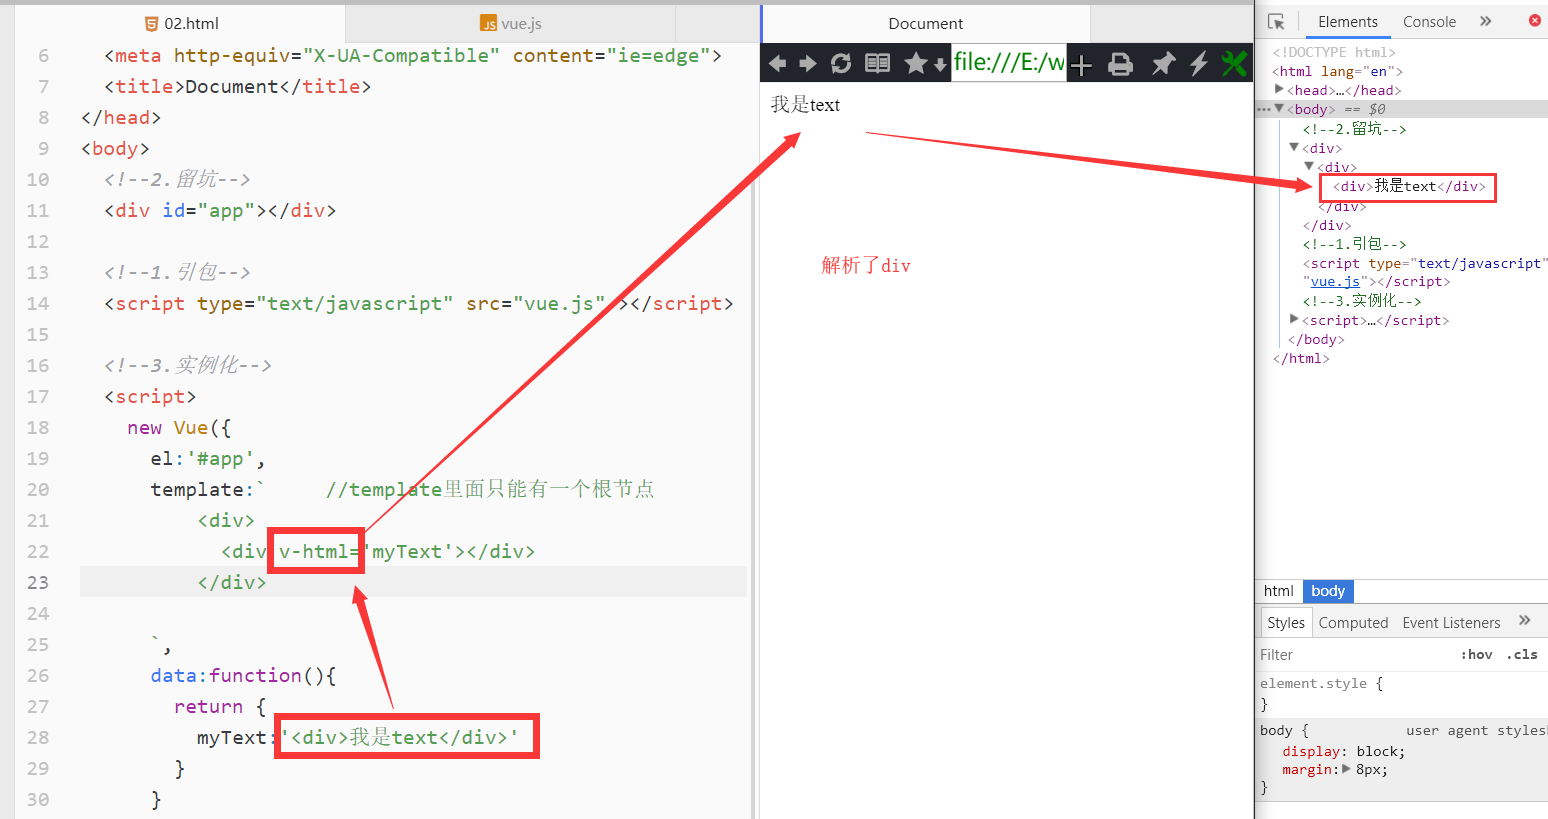
Task: Click 我是text in the preview page
Action: tap(805, 105)
